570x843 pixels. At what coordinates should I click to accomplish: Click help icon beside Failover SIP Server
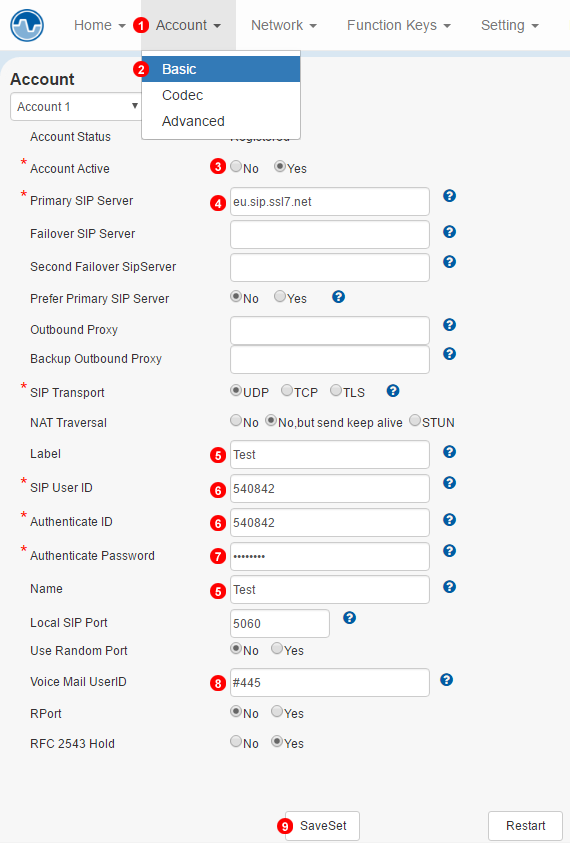pyautogui.click(x=450, y=232)
